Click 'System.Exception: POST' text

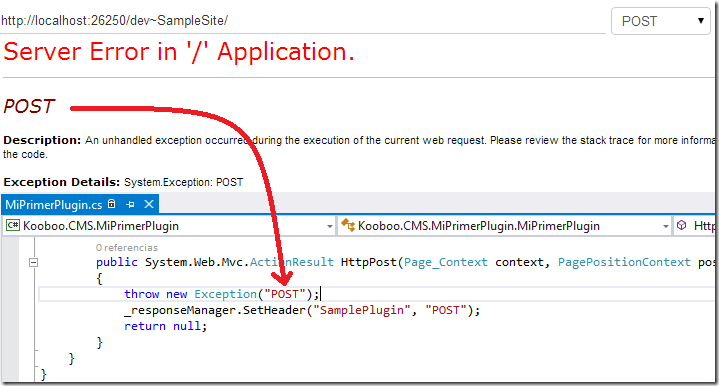[183, 182]
